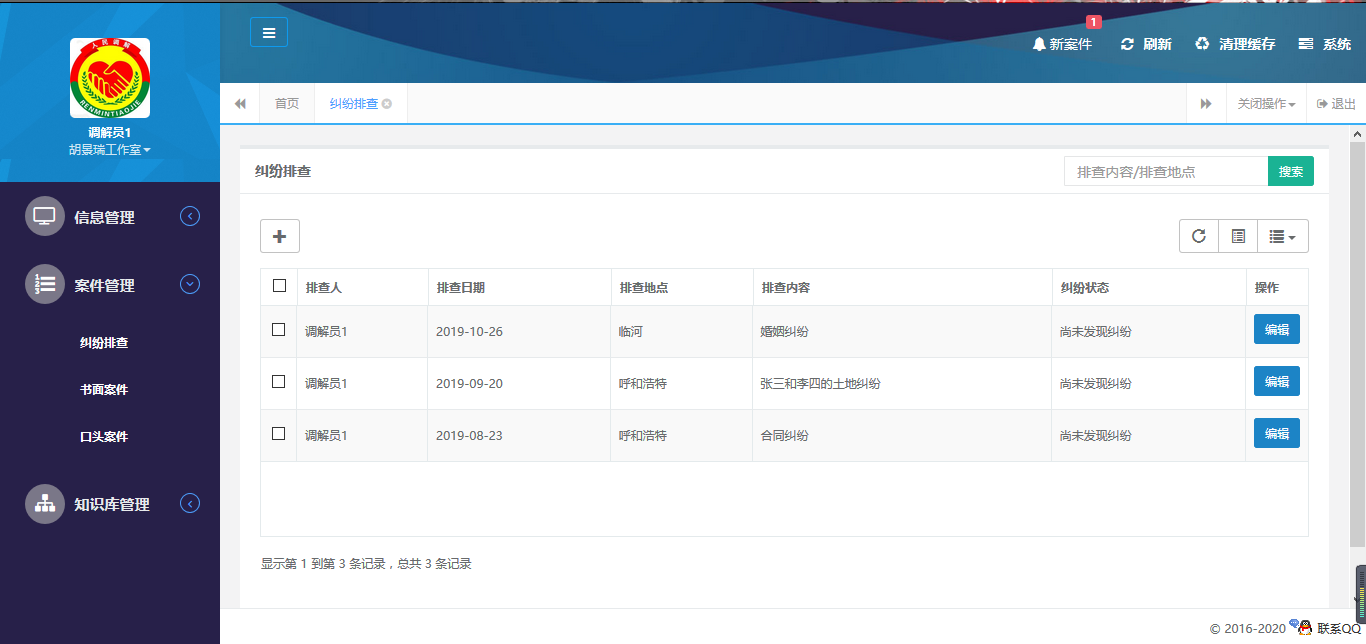Click the 清理缓存 clear cache icon
1366x644 pixels.
pos(1202,44)
